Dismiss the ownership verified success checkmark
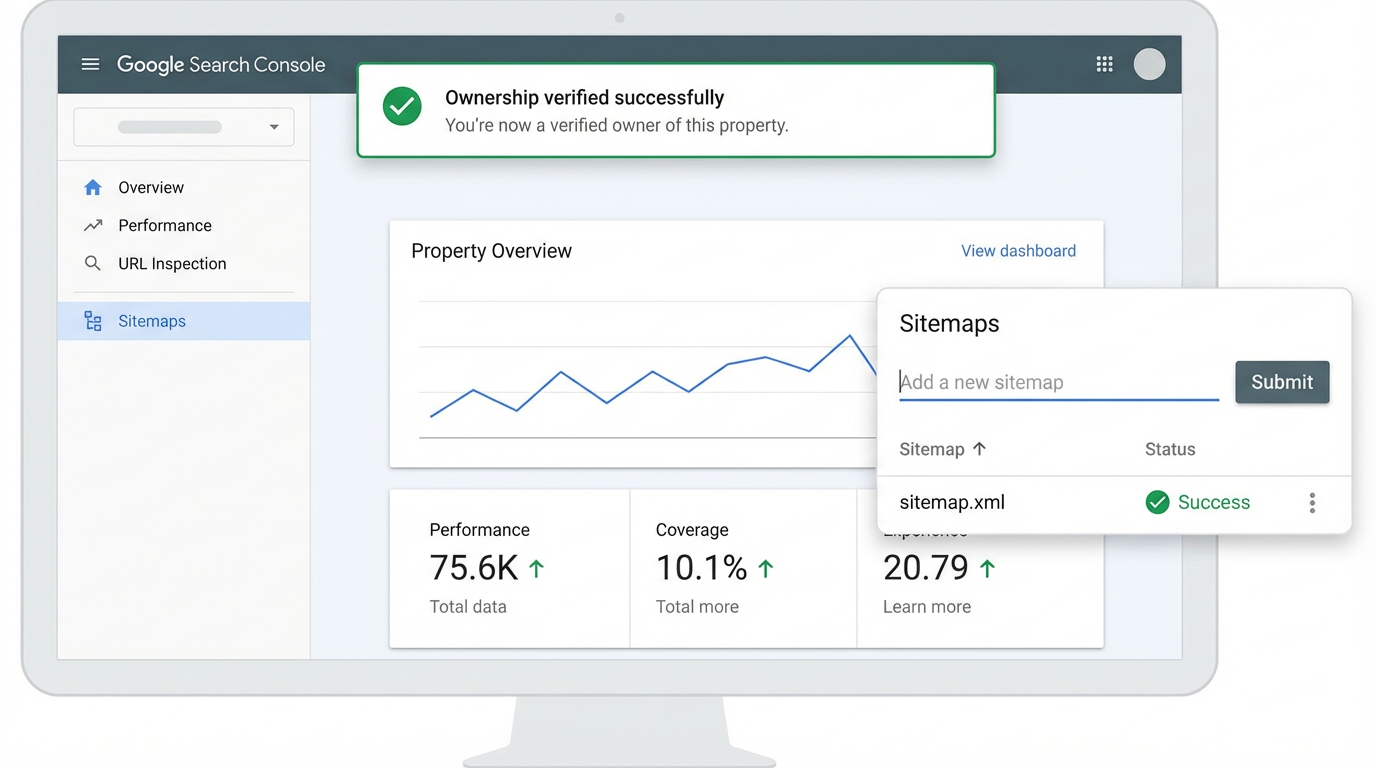The width and height of the screenshot is (1376, 768). pos(401,105)
